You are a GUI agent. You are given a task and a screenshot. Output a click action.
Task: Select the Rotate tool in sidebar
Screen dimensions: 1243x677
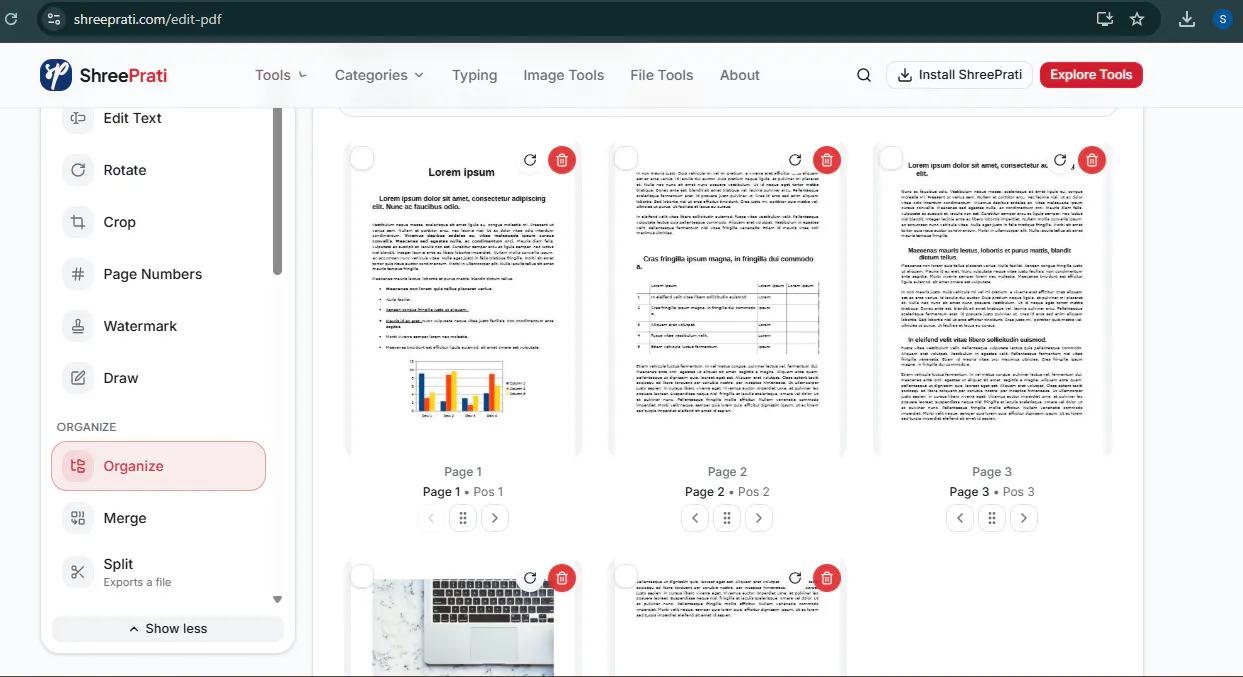(158, 170)
